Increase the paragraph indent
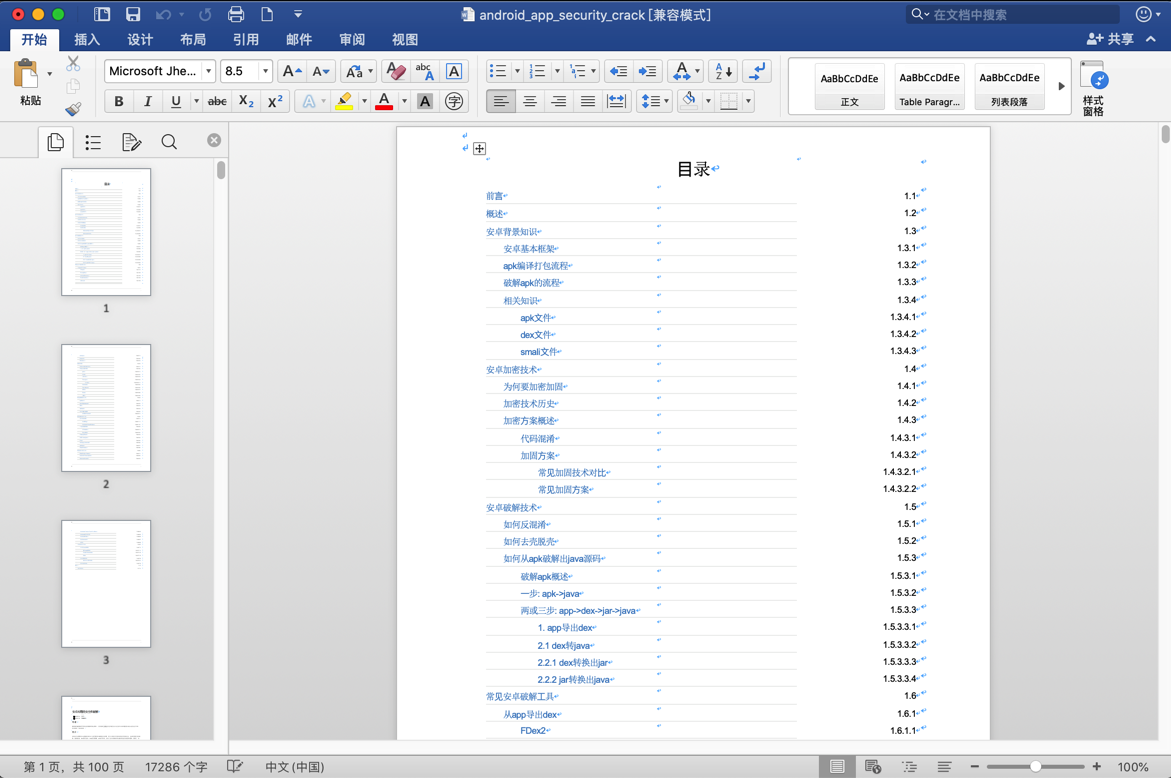This screenshot has height=778, width=1171. (647, 71)
